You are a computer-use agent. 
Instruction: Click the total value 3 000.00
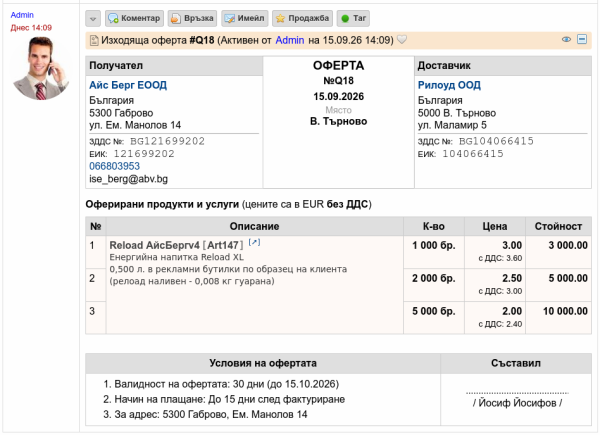tap(568, 245)
